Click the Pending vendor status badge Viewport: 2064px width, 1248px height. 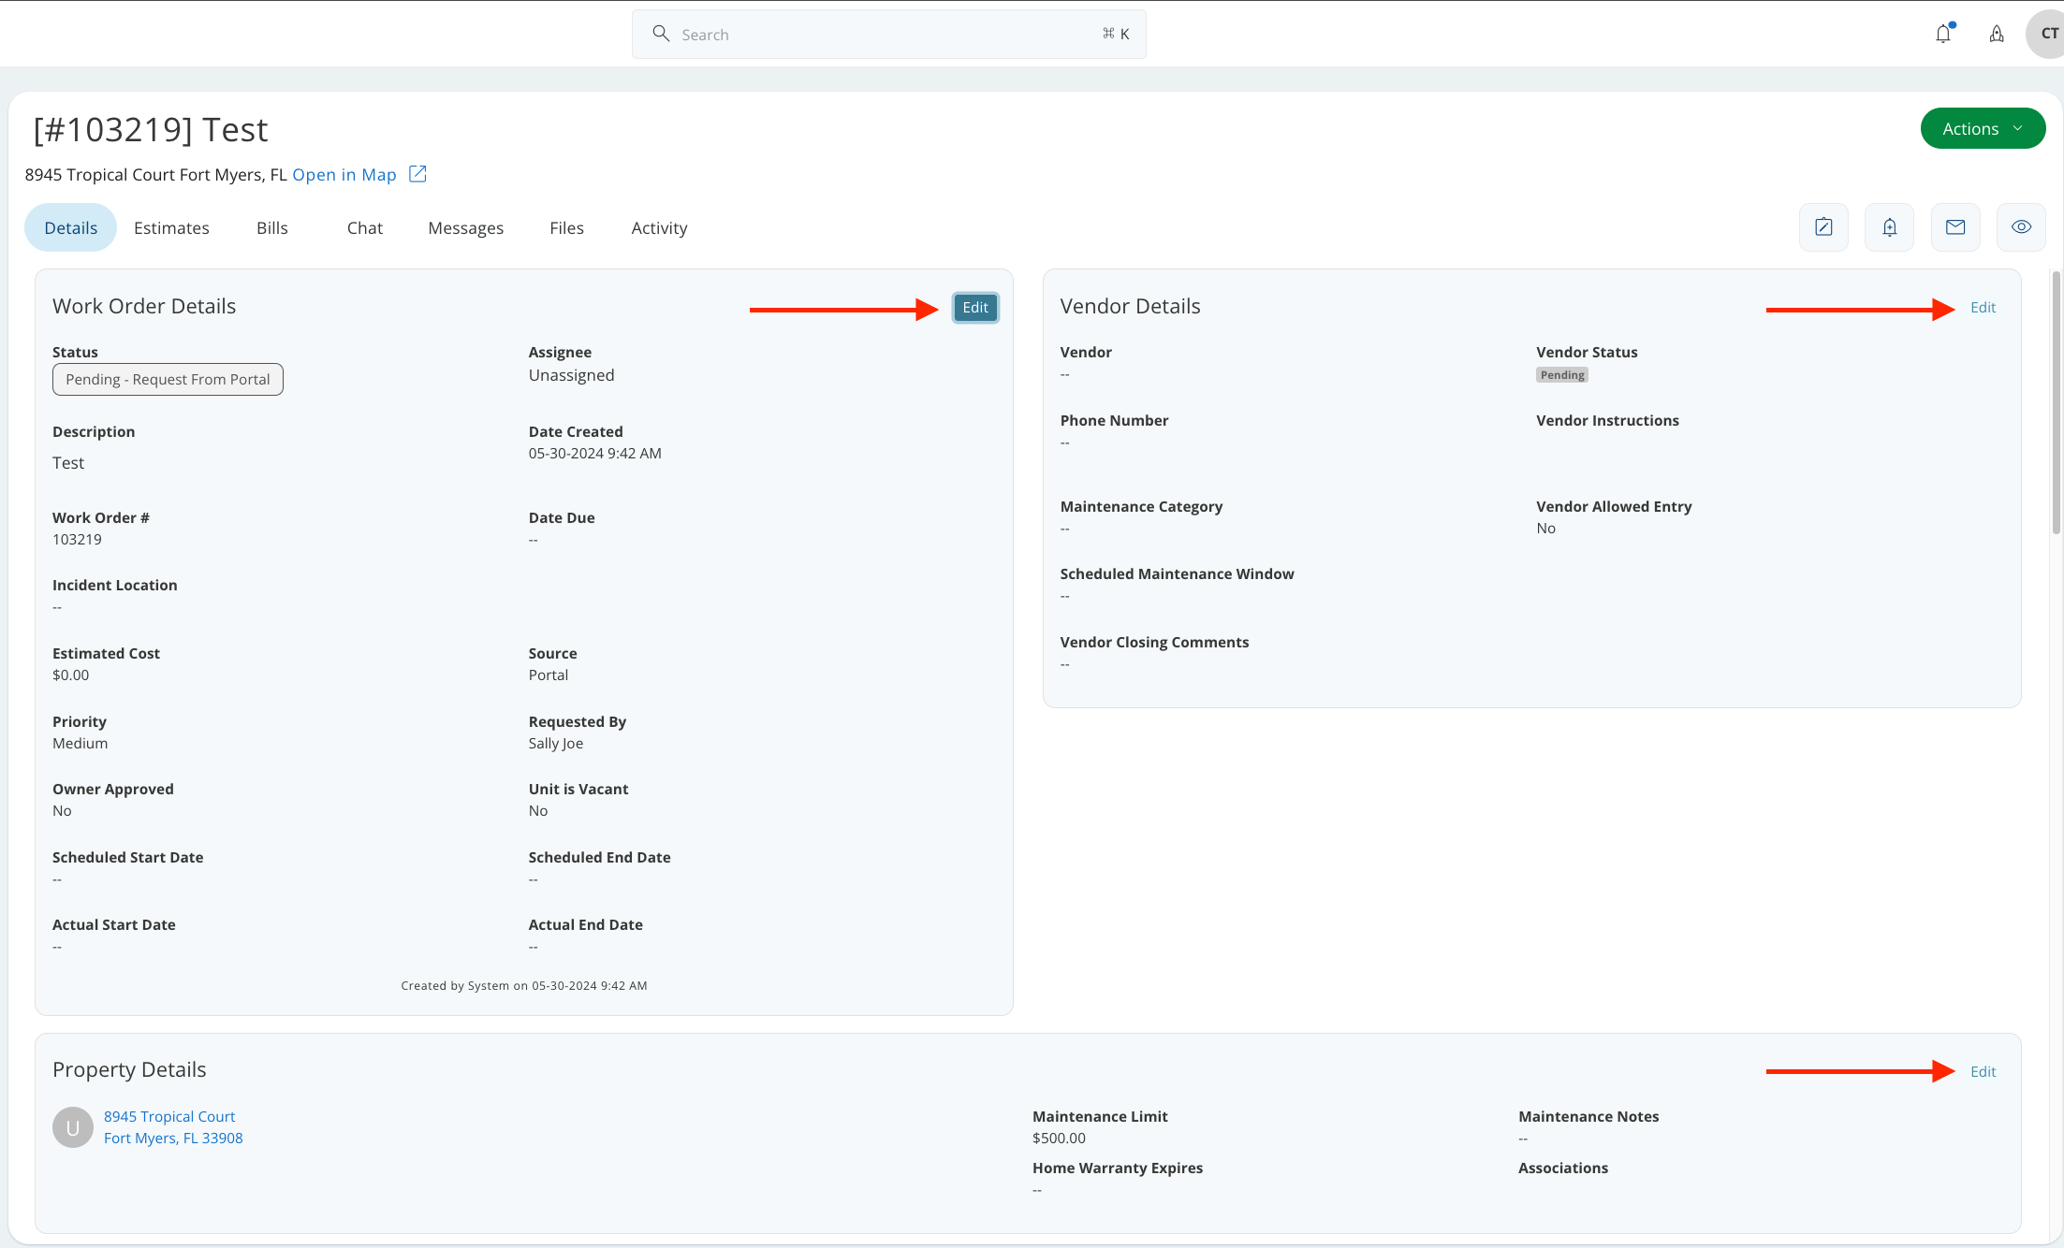tap(1561, 374)
